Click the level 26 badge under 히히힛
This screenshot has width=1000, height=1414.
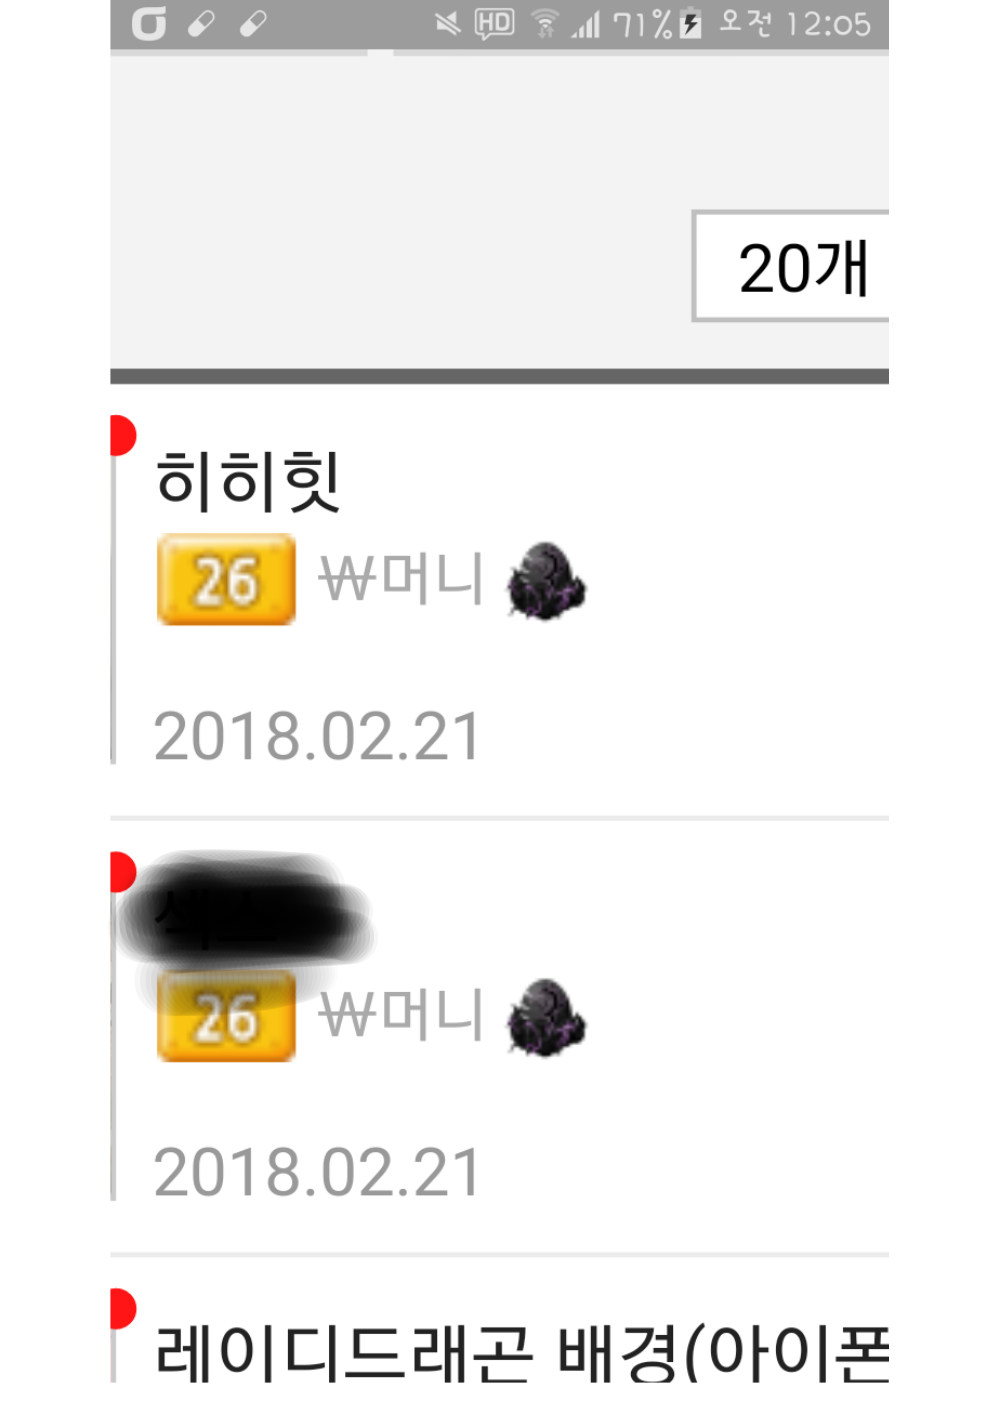click(x=226, y=579)
